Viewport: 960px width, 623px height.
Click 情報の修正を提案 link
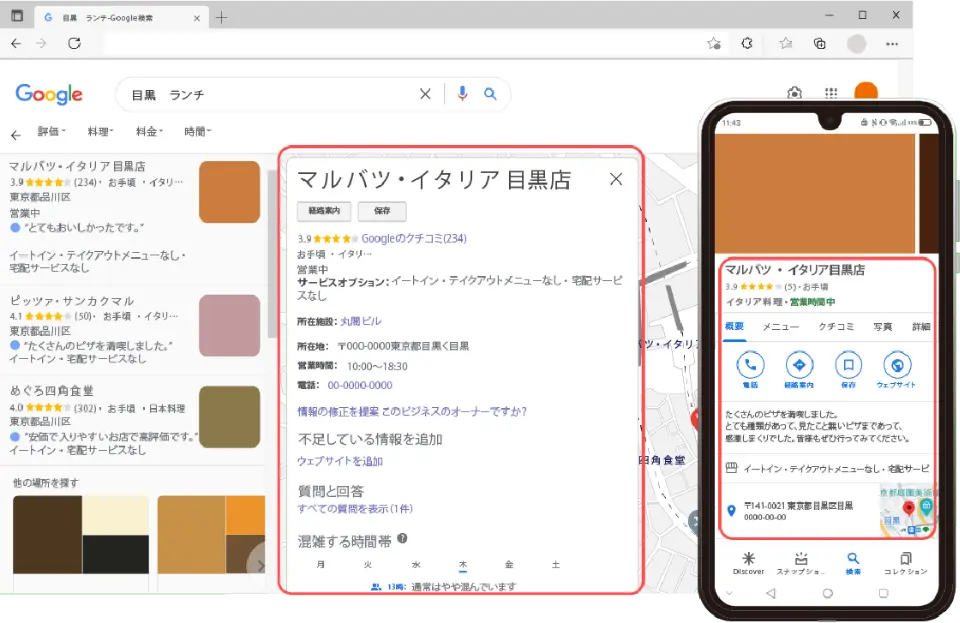(x=338, y=412)
